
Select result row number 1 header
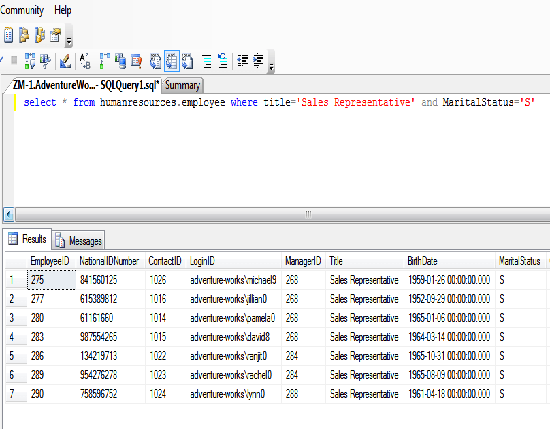click(16, 280)
